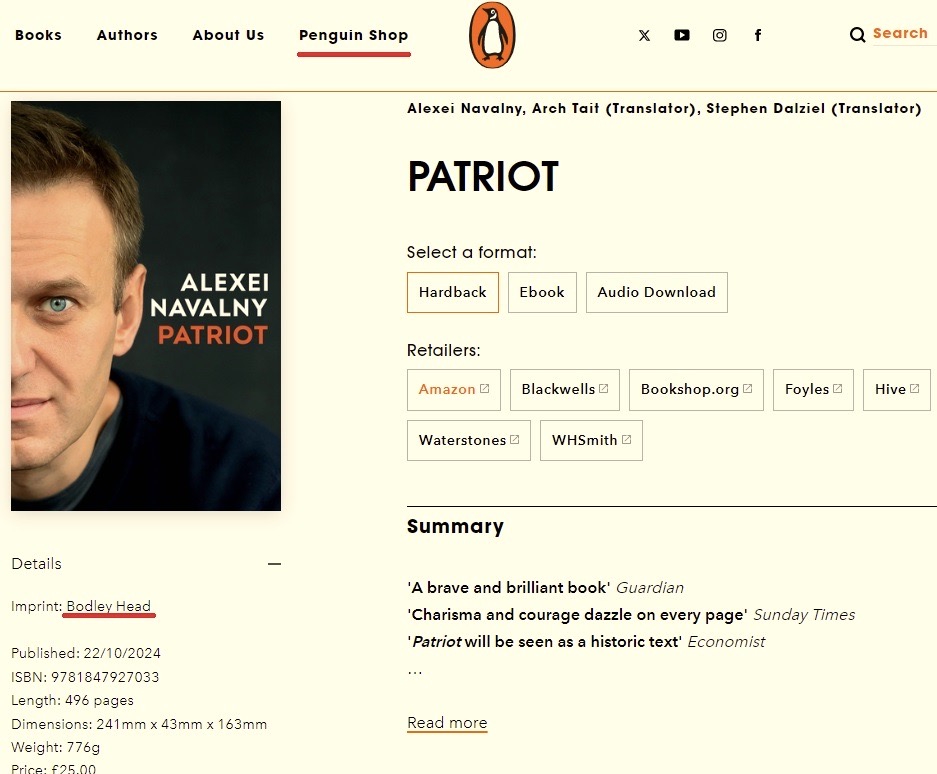
Task: Click the Patriot book cover image
Action: tap(146, 305)
